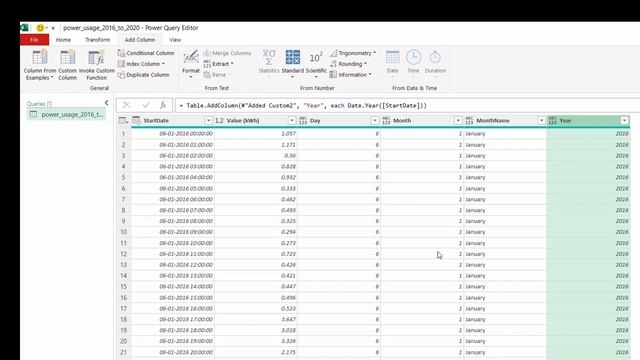
Task: Open Month column filter dropdown
Action: pyautogui.click(x=458, y=120)
